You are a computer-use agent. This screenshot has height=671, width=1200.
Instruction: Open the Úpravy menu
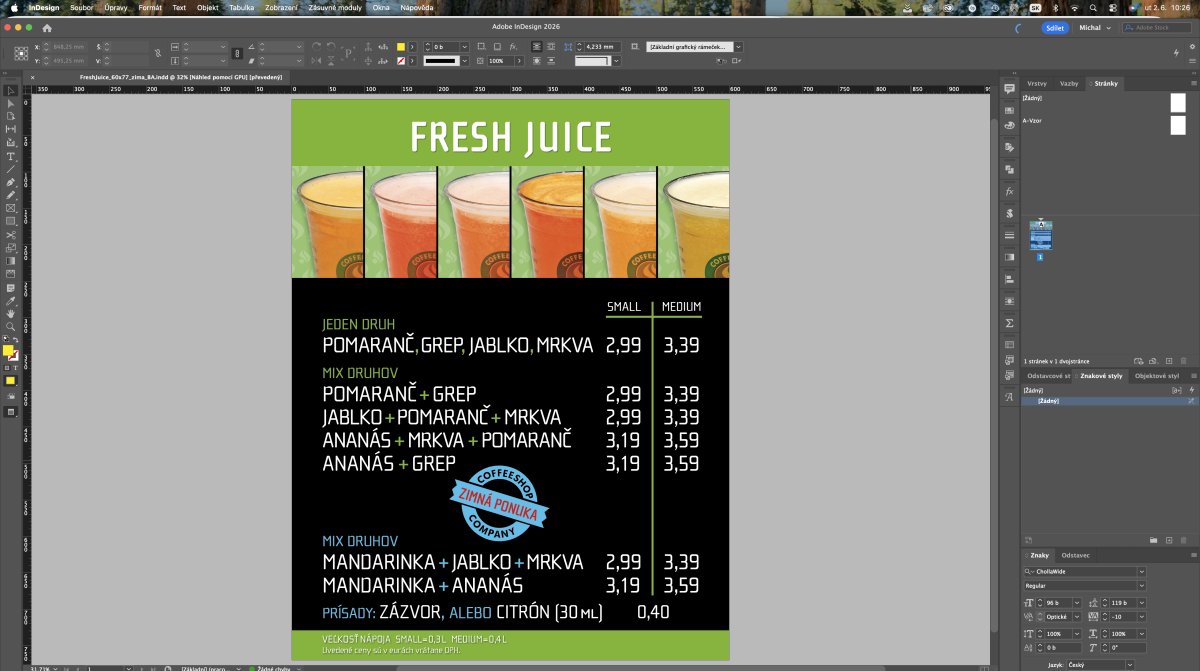pyautogui.click(x=115, y=7)
